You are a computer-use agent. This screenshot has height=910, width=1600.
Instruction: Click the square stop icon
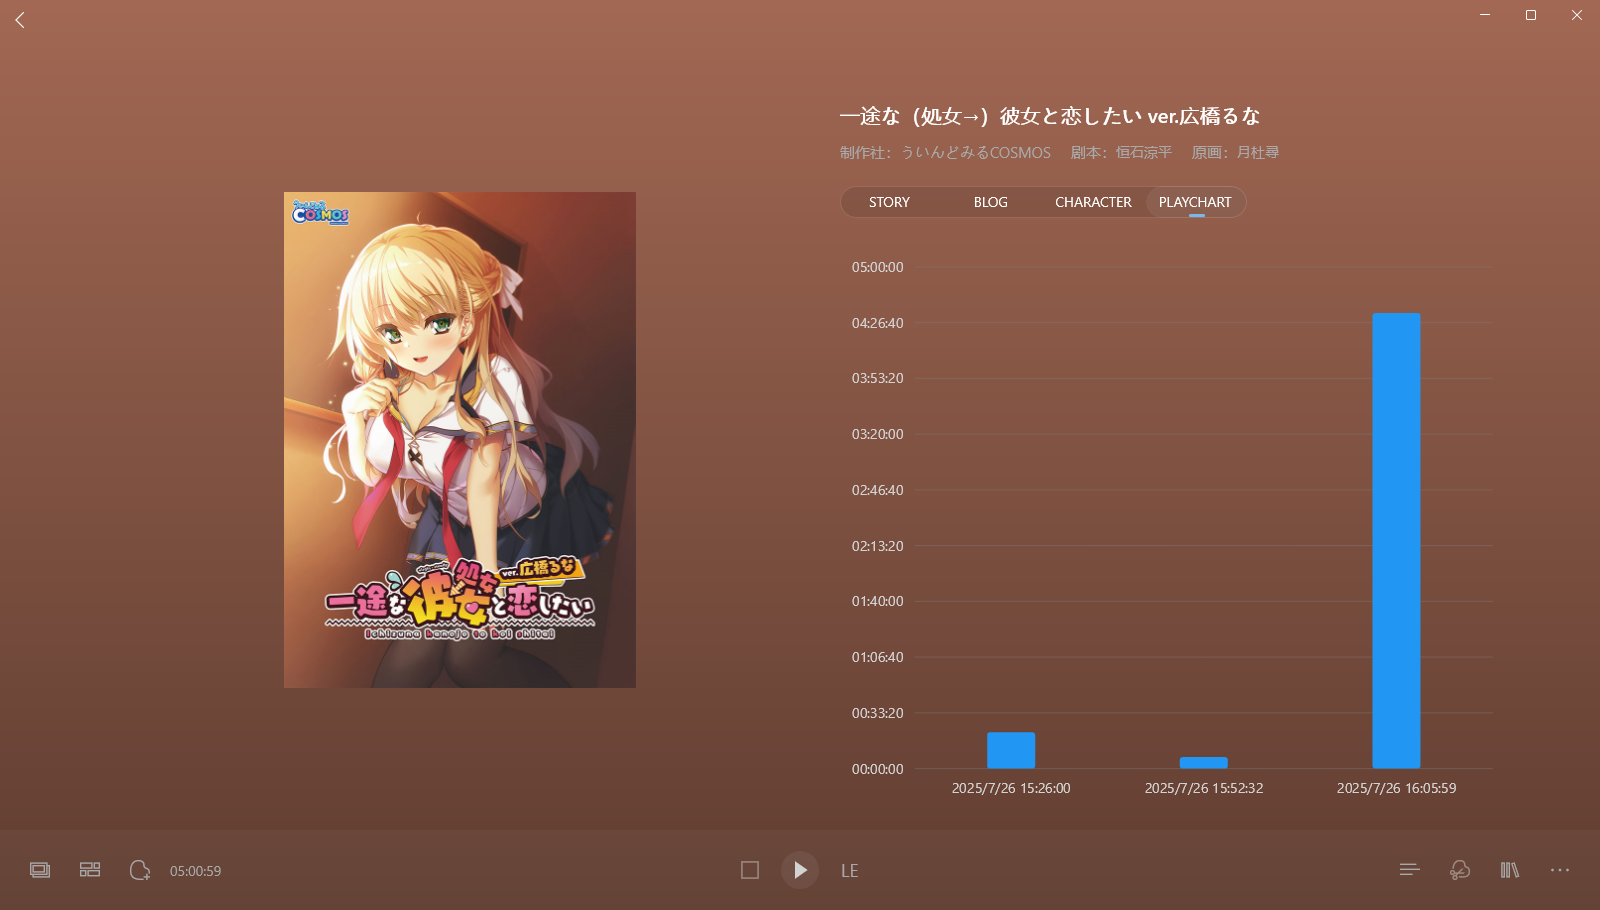(750, 870)
